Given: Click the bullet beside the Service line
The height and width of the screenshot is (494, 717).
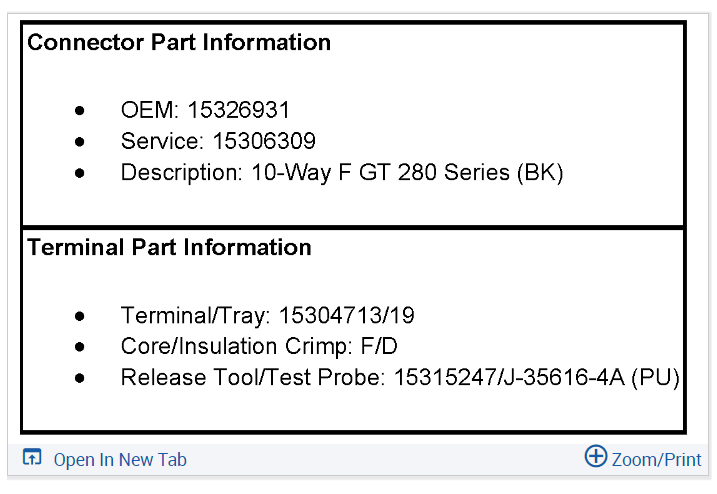Looking at the screenshot, I should pos(80,141).
